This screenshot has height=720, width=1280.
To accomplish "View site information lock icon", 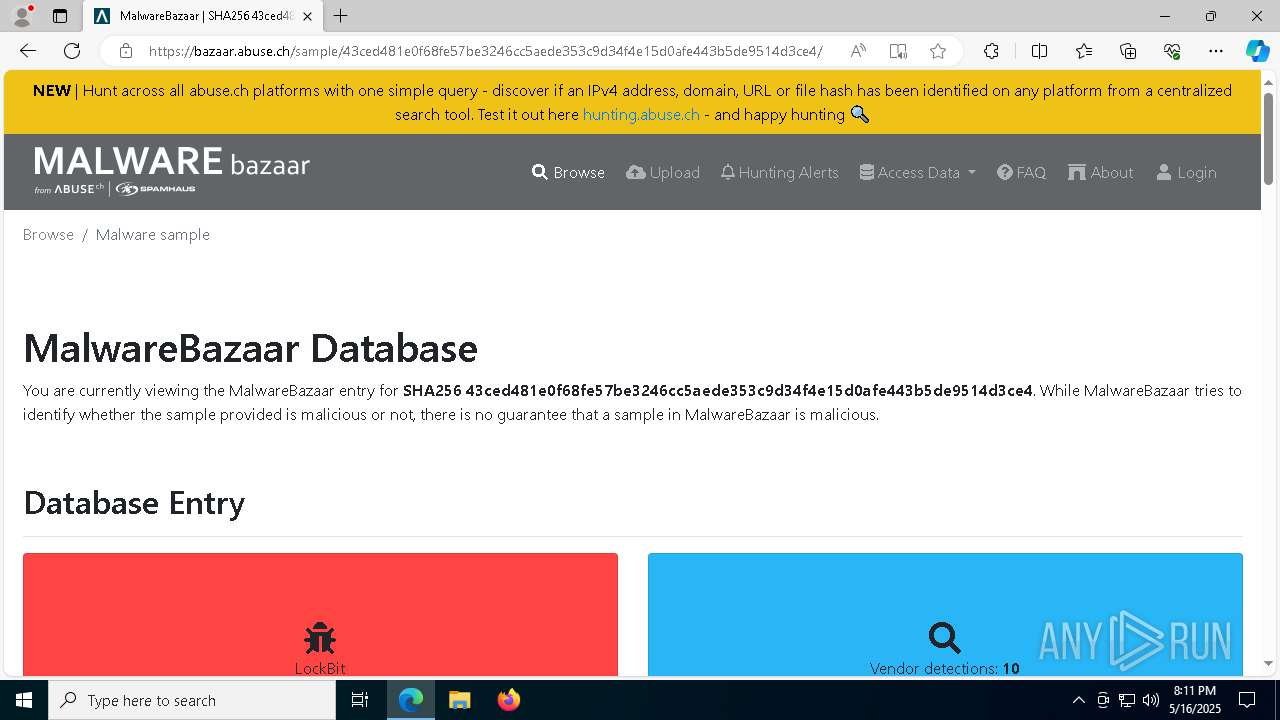I will point(125,51).
